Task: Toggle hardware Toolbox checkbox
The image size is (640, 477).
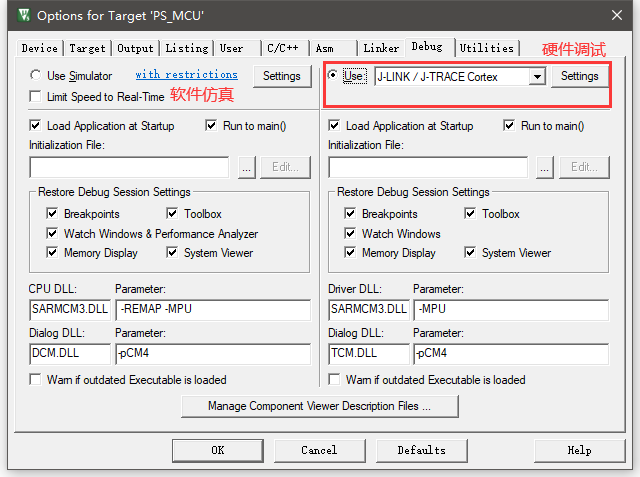Action: (x=470, y=213)
